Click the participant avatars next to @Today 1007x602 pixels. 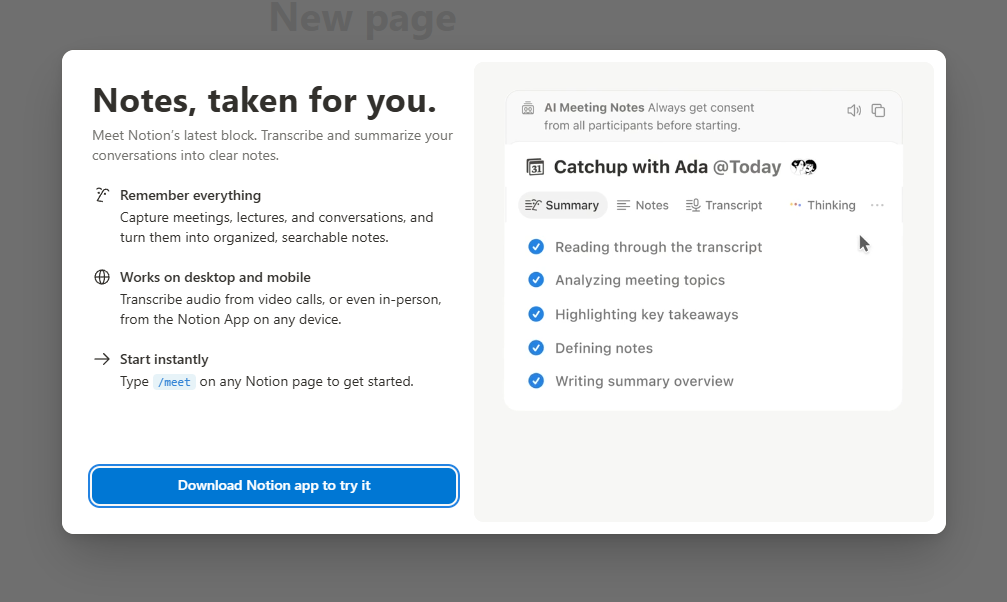point(803,167)
